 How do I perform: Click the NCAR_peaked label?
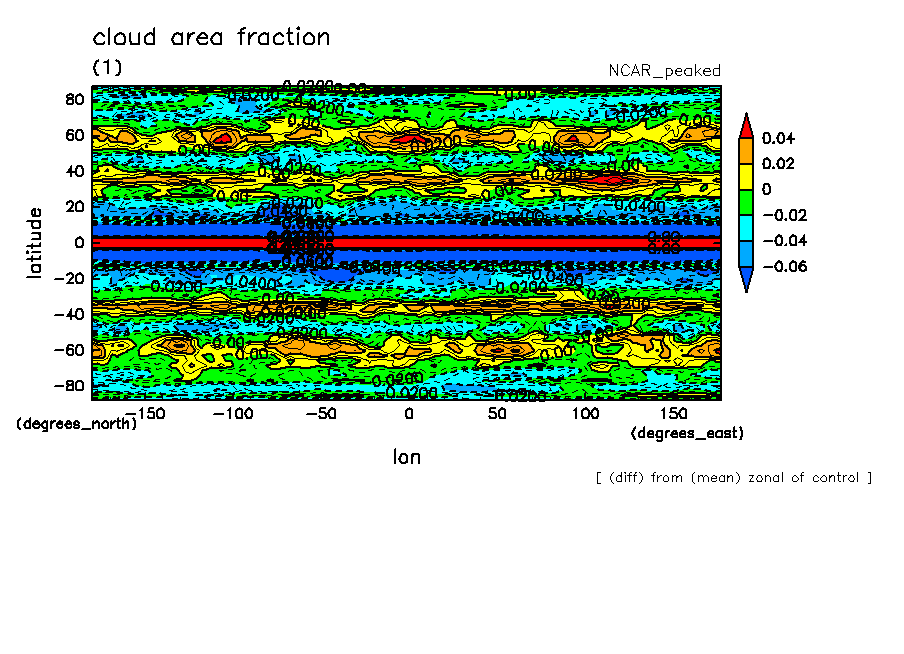664,71
